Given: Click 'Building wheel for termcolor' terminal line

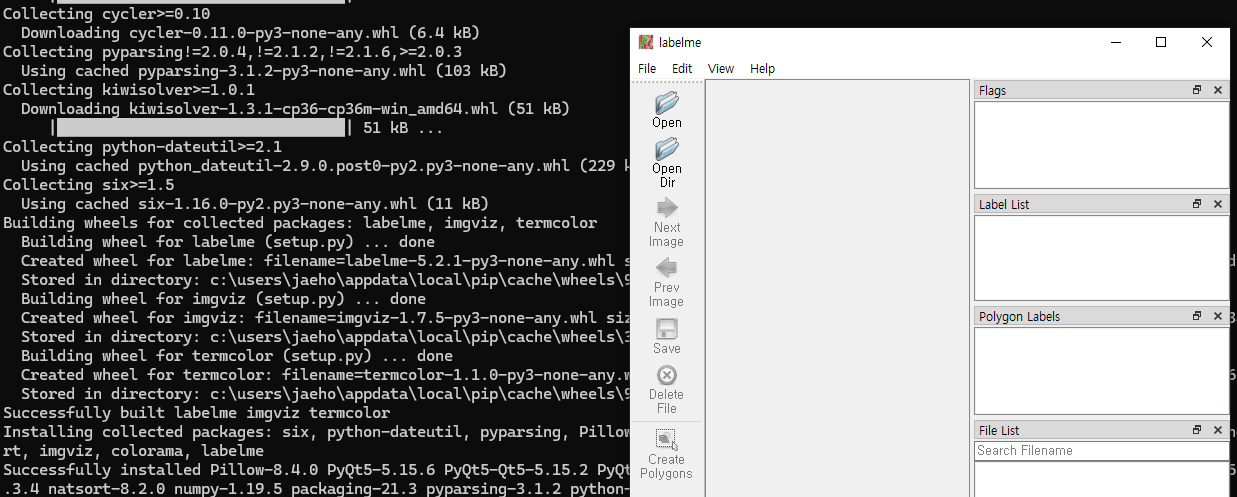Looking at the screenshot, I should (237, 356).
